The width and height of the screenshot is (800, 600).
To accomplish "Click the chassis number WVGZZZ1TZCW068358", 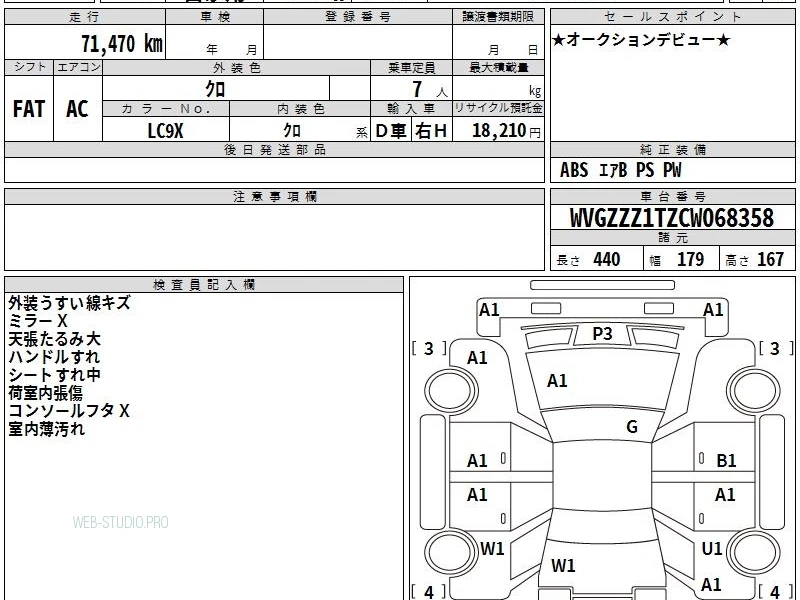I will point(672,218).
